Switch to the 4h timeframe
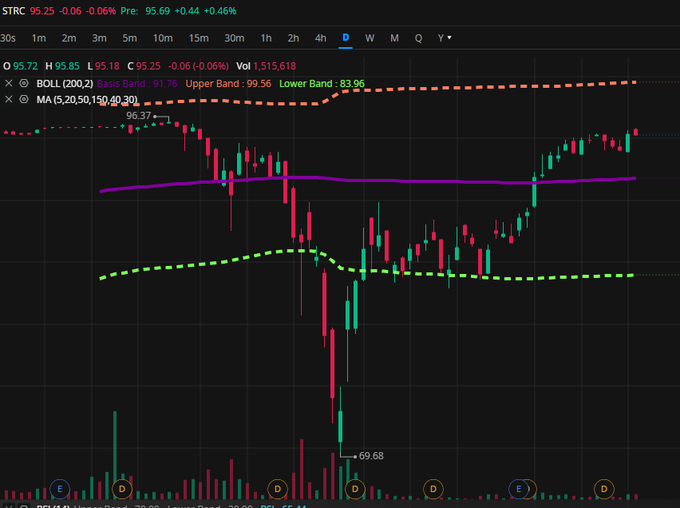The height and width of the screenshot is (508, 680). point(320,38)
